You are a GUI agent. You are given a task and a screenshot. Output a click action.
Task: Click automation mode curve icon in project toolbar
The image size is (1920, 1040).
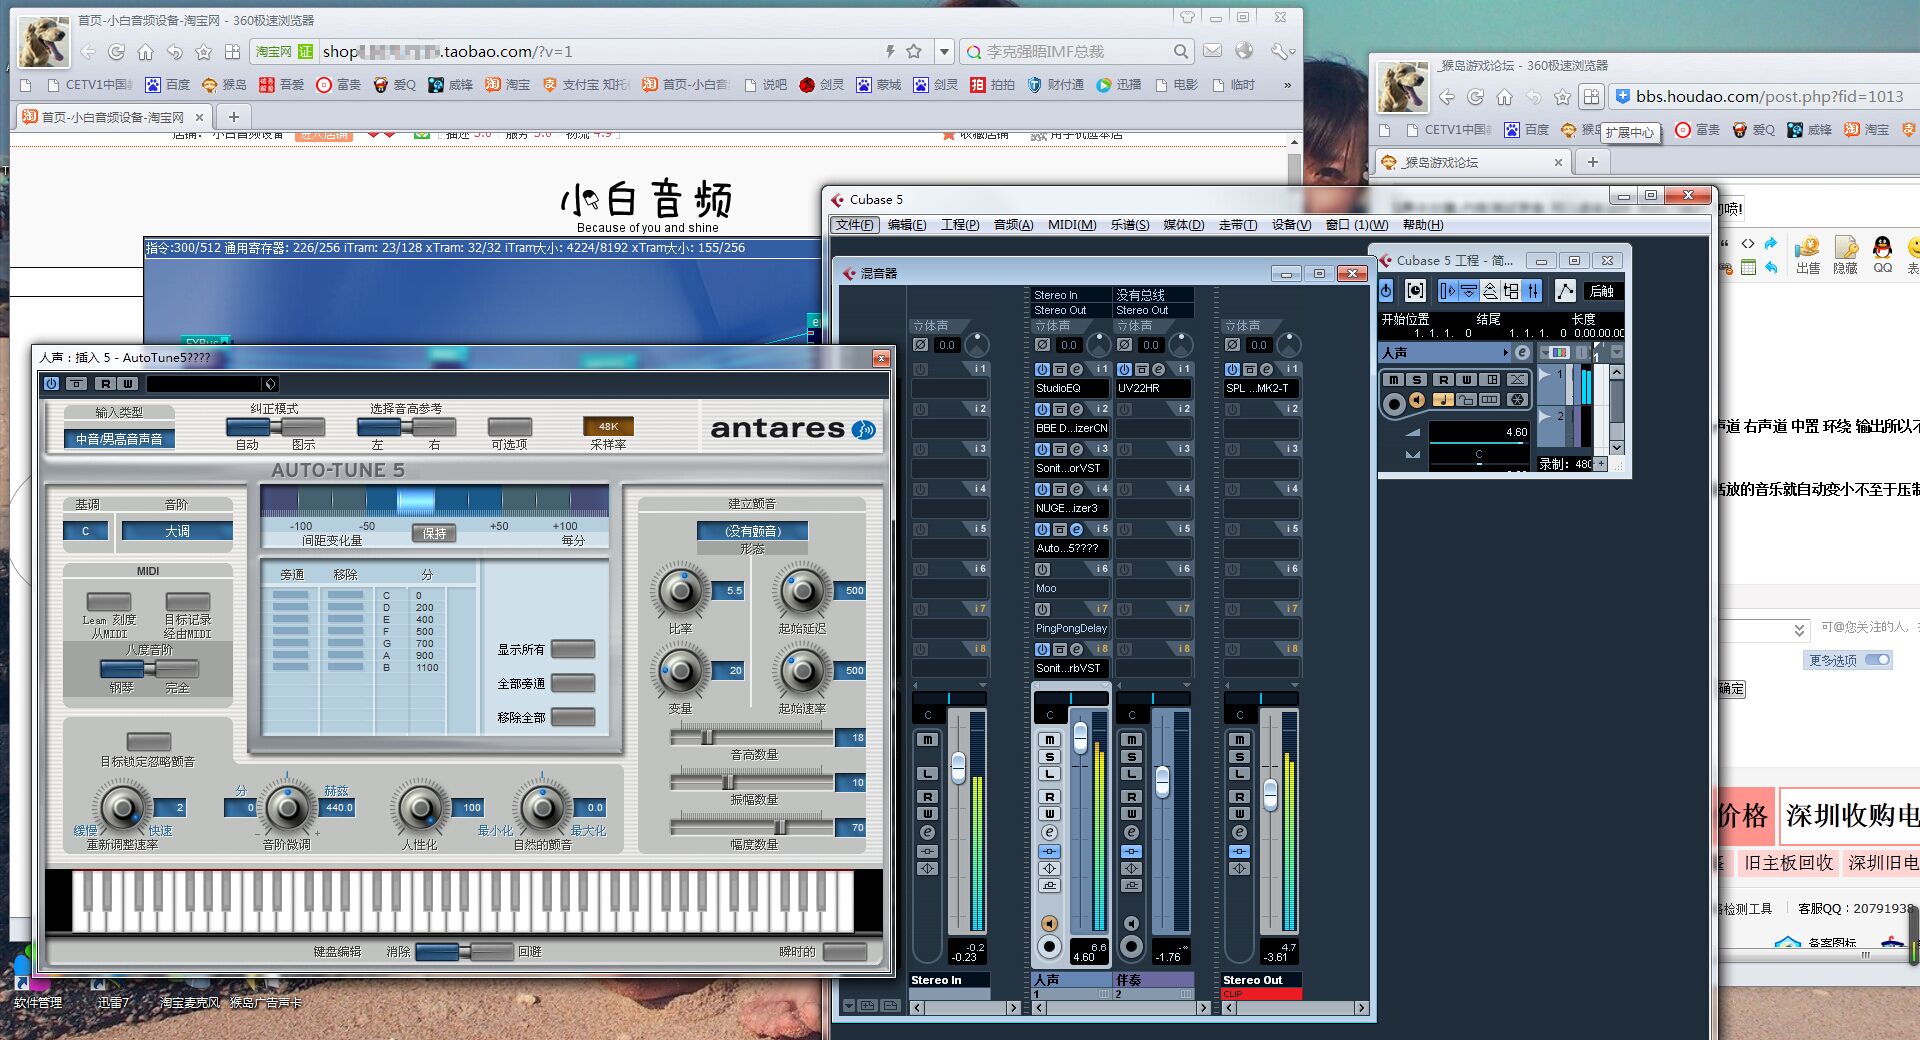[1565, 291]
